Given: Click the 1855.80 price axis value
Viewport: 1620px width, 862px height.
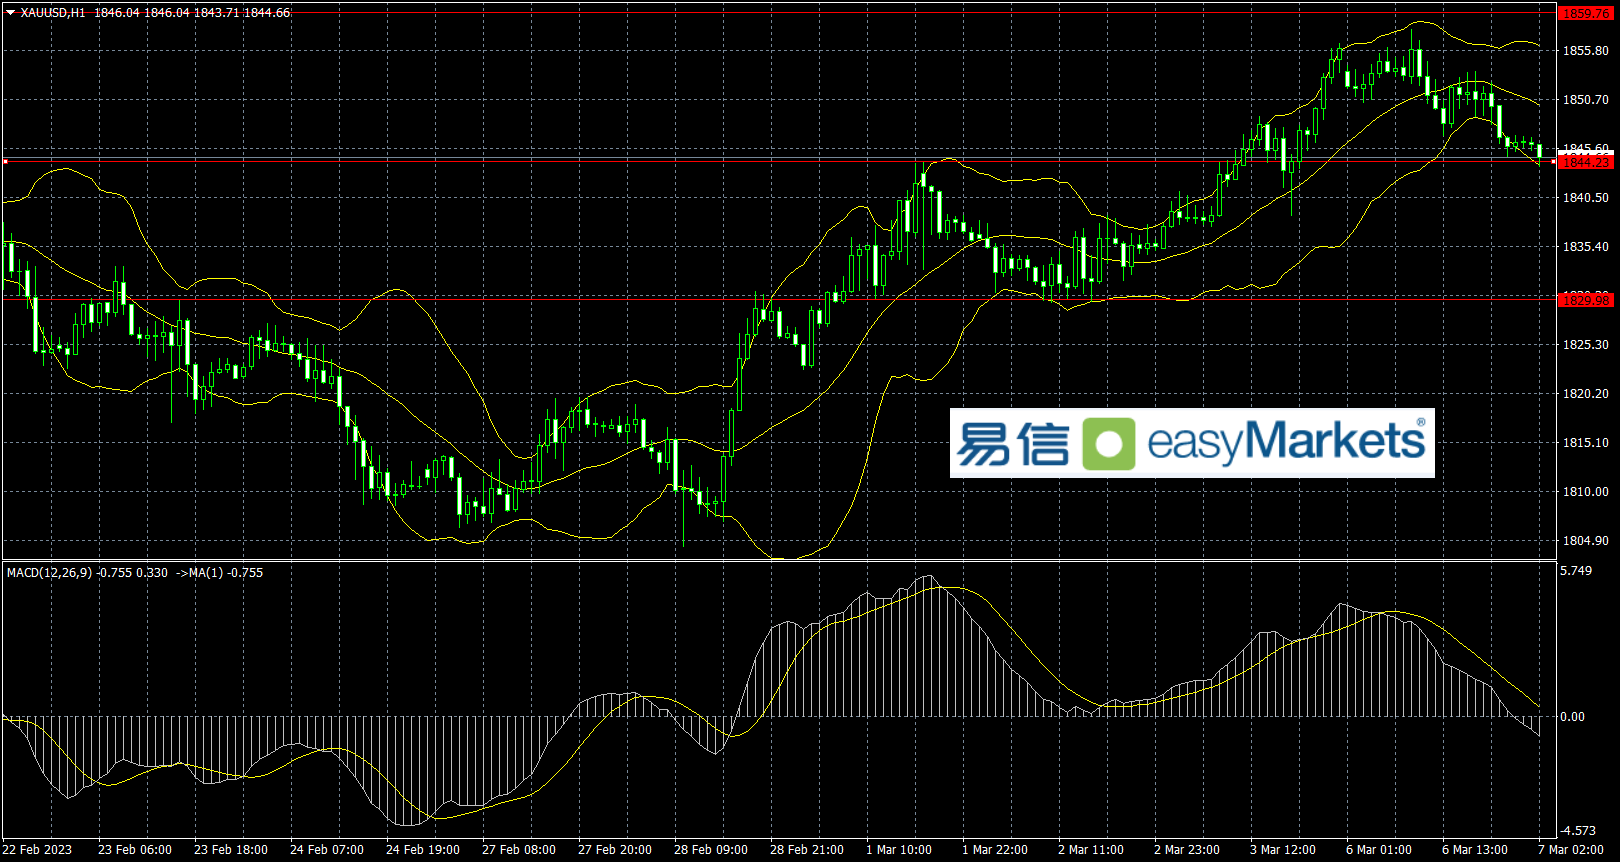Looking at the screenshot, I should (x=1586, y=51).
